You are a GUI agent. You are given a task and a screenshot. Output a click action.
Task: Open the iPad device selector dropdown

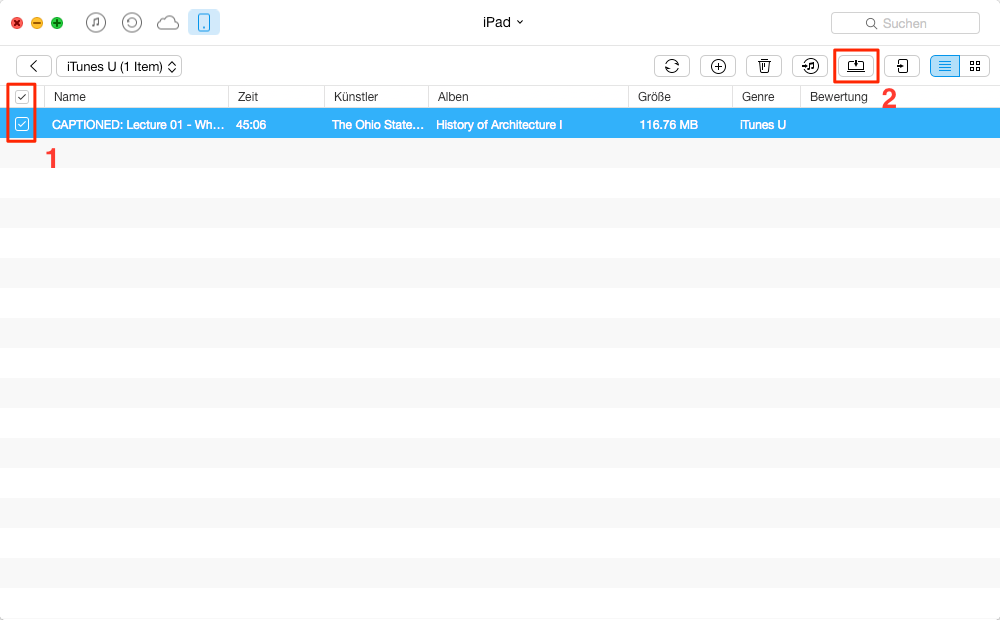pyautogui.click(x=503, y=22)
